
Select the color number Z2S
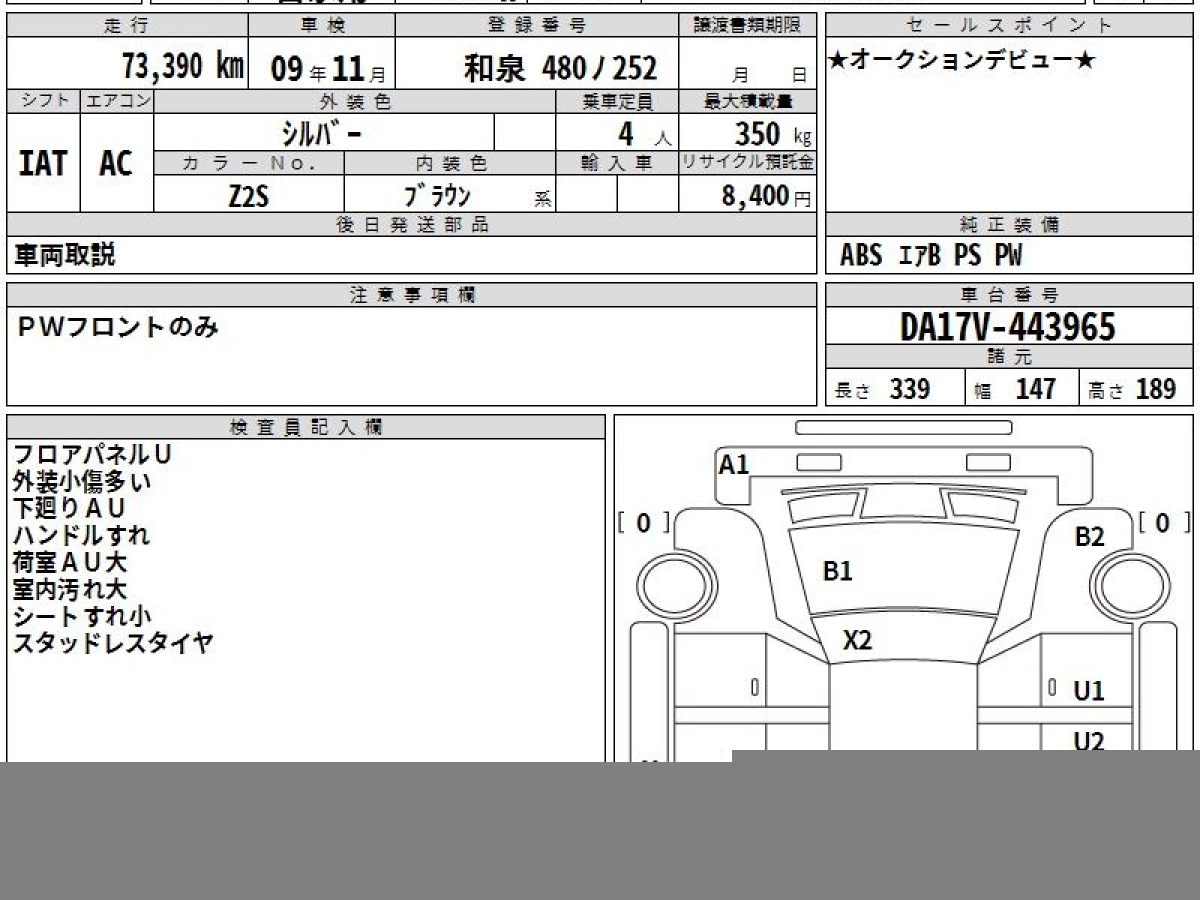click(x=248, y=196)
